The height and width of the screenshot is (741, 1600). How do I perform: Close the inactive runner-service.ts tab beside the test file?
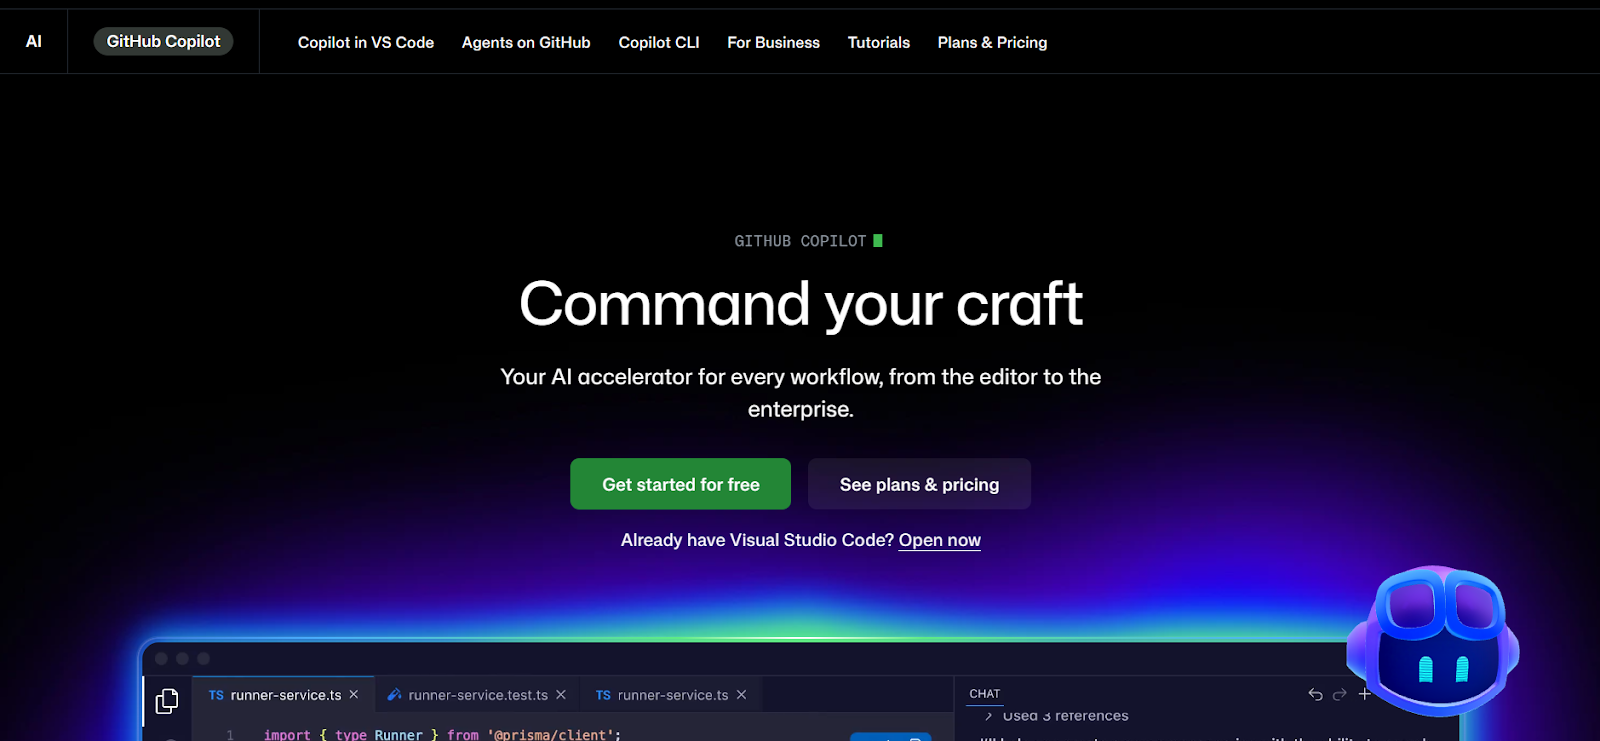tap(741, 694)
